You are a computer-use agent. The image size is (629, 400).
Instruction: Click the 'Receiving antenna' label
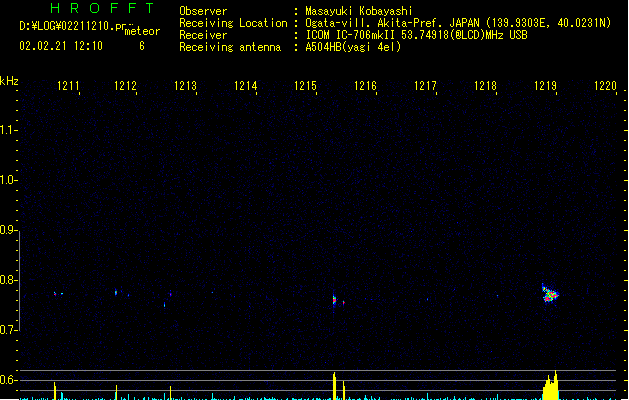point(230,47)
